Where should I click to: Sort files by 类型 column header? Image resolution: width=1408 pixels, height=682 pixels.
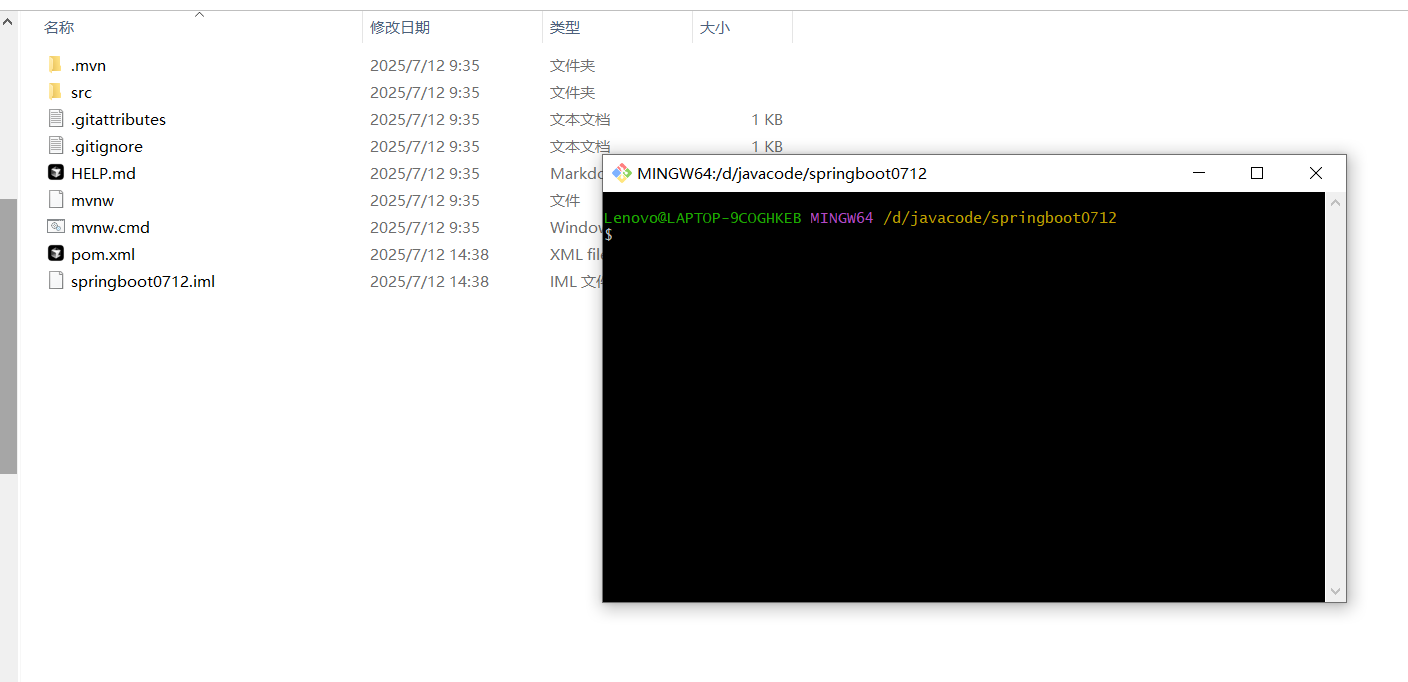click(x=565, y=28)
